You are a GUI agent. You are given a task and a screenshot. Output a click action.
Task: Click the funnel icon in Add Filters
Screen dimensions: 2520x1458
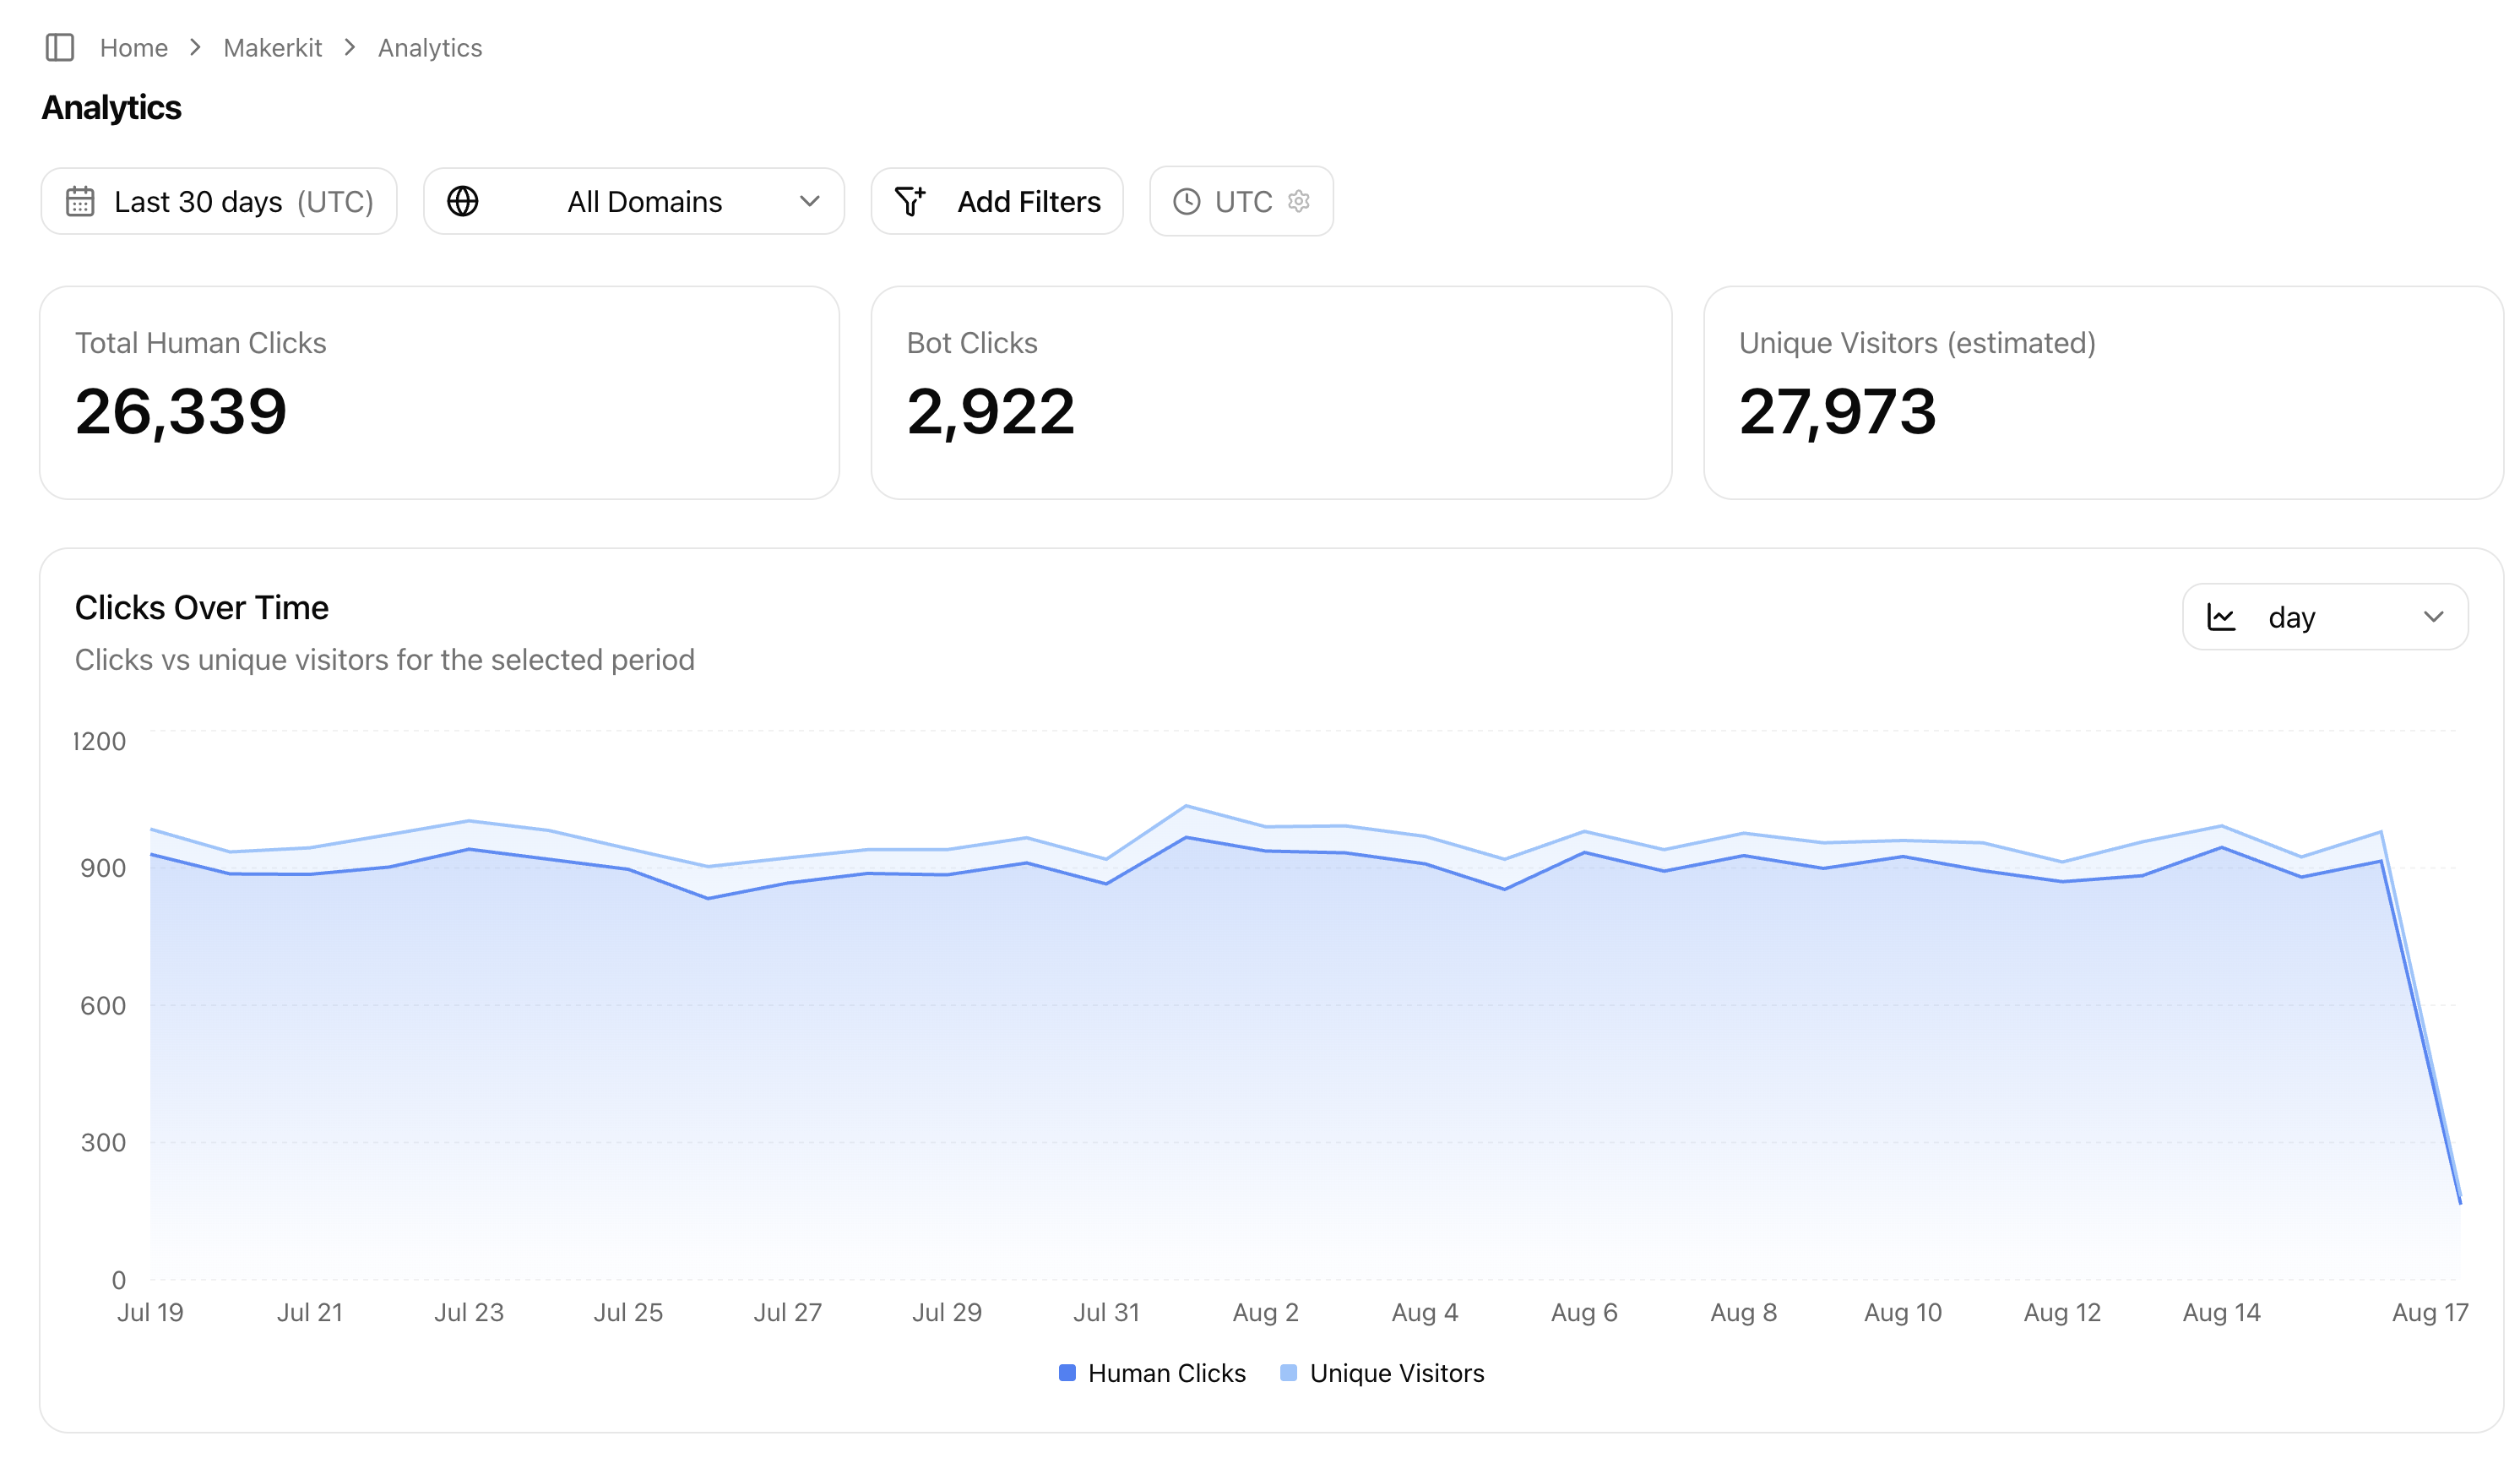pyautogui.click(x=910, y=201)
